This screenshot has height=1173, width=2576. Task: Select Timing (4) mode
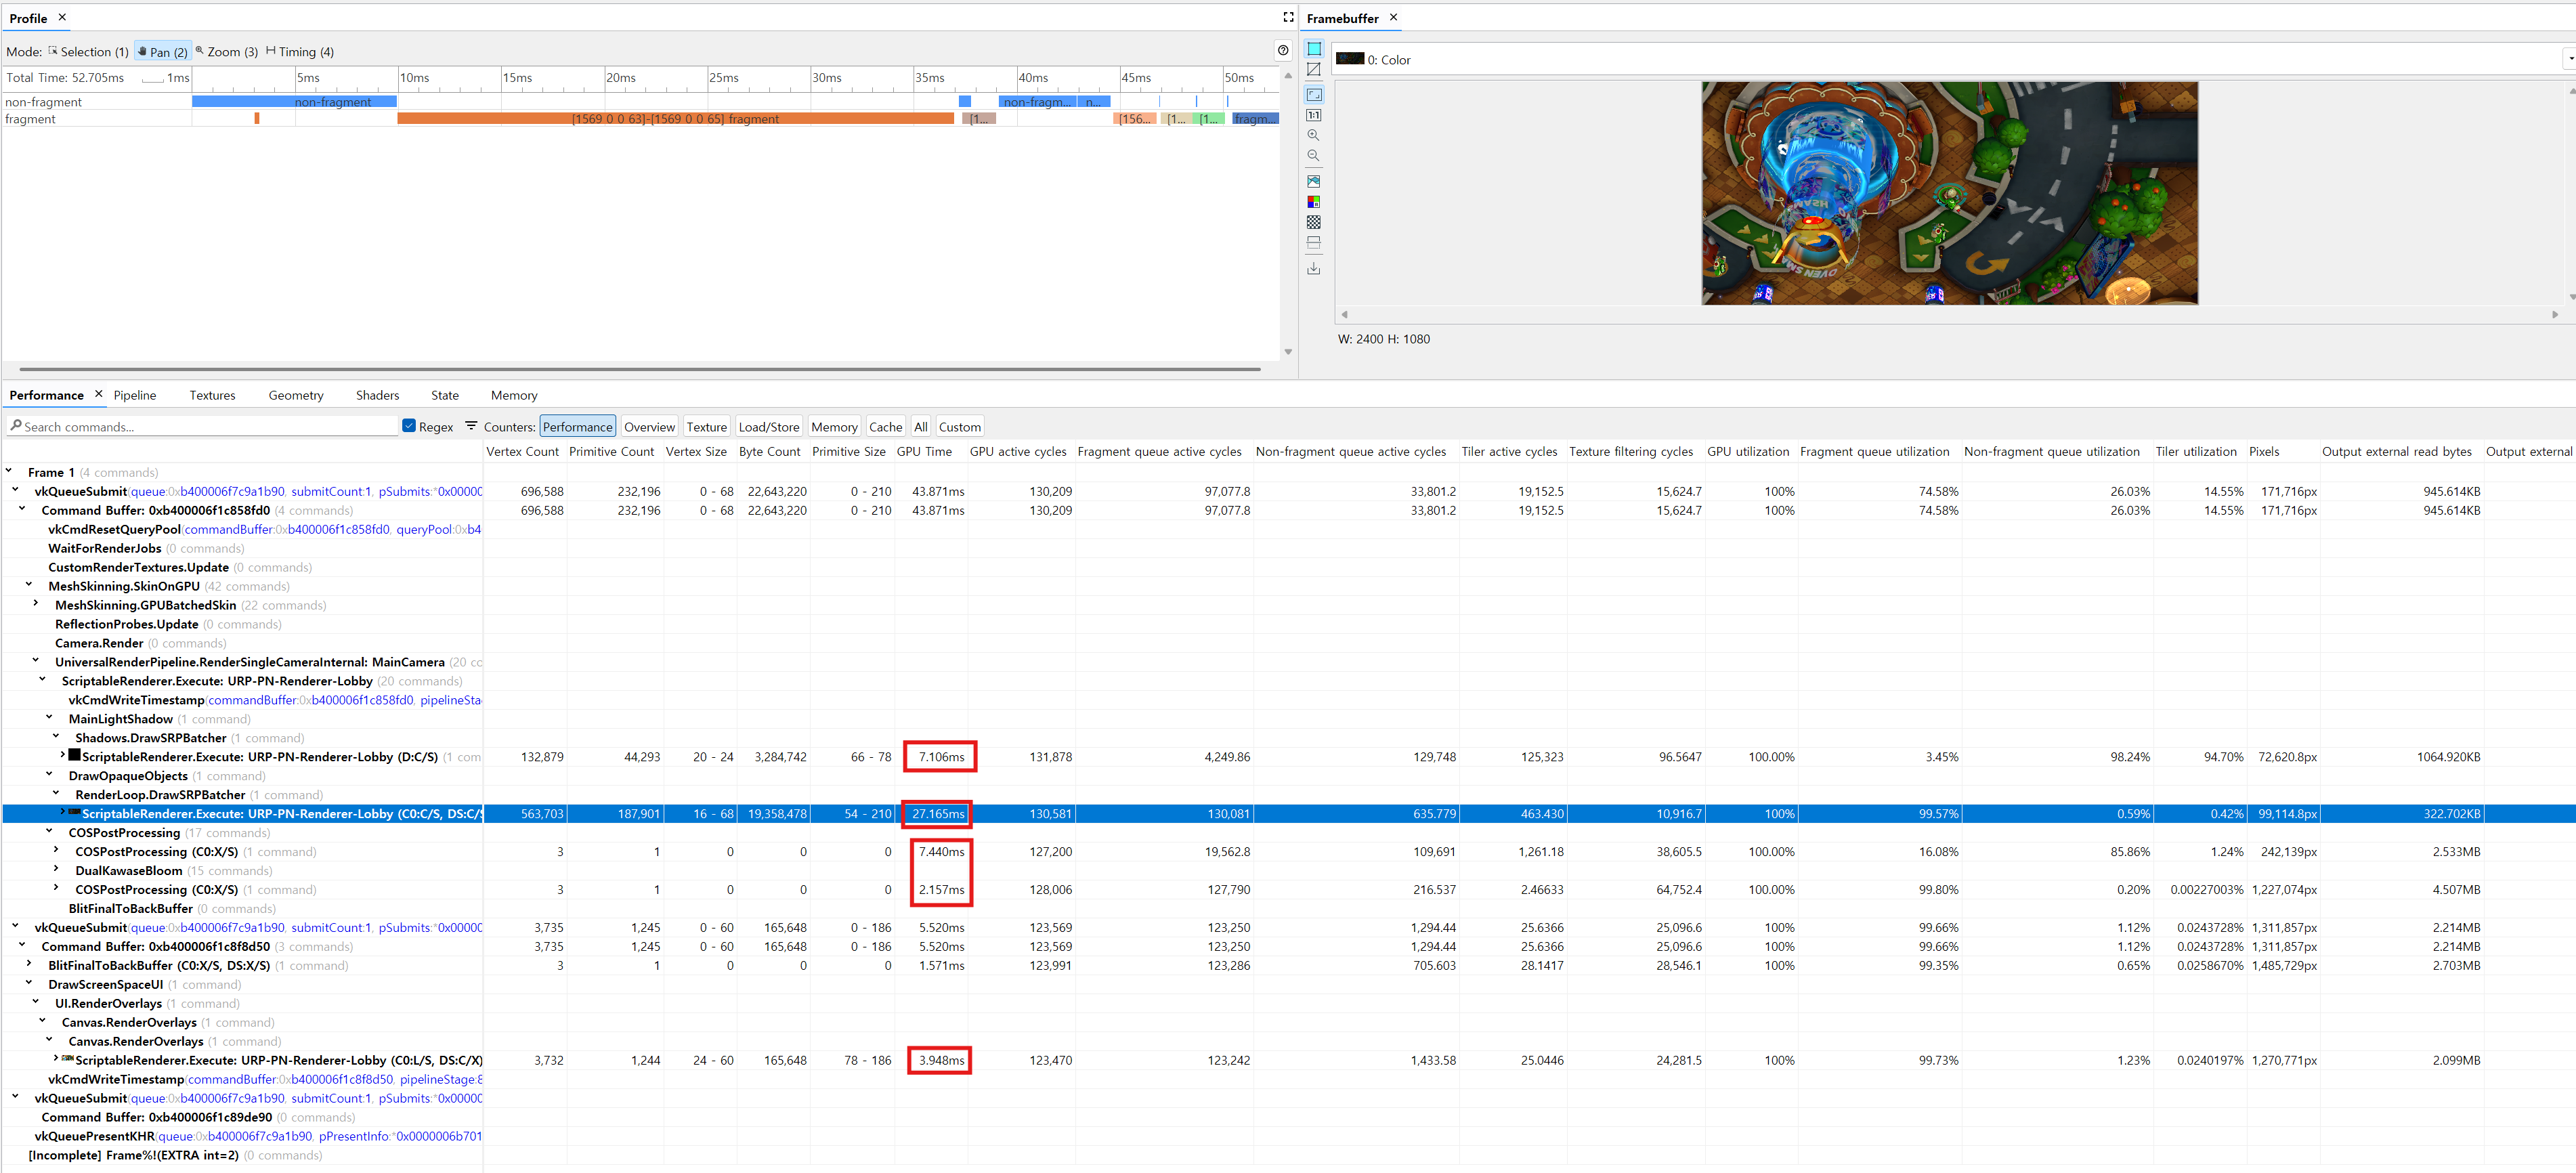(300, 51)
